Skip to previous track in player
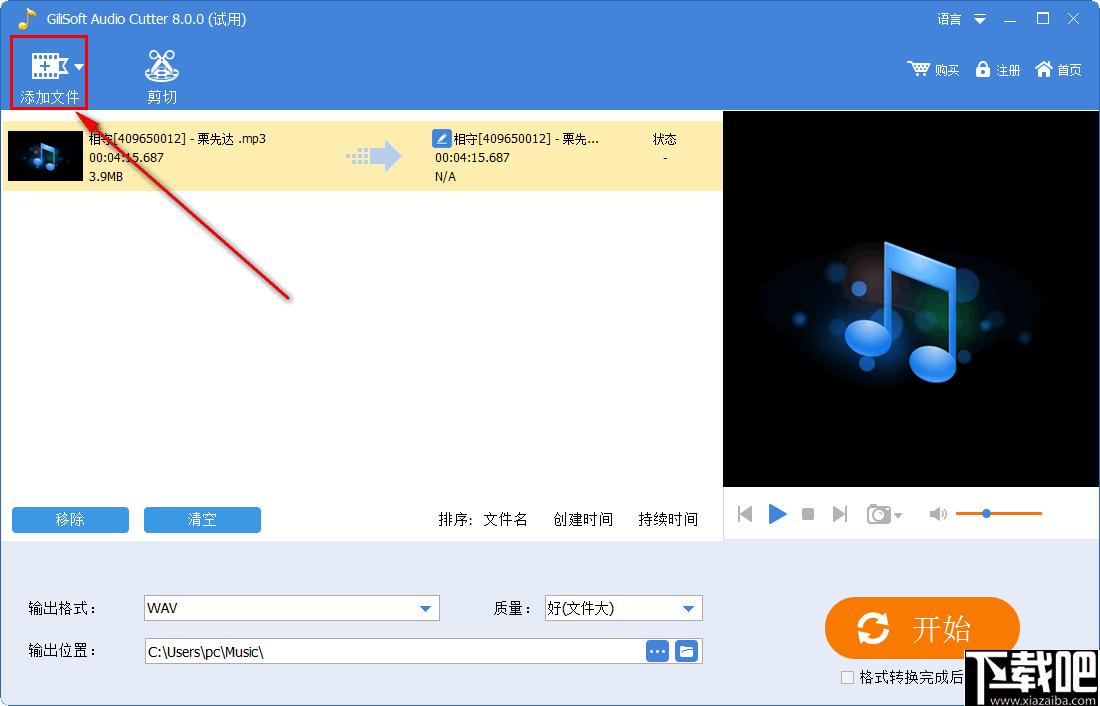Screen dimensions: 1100x706 745,514
